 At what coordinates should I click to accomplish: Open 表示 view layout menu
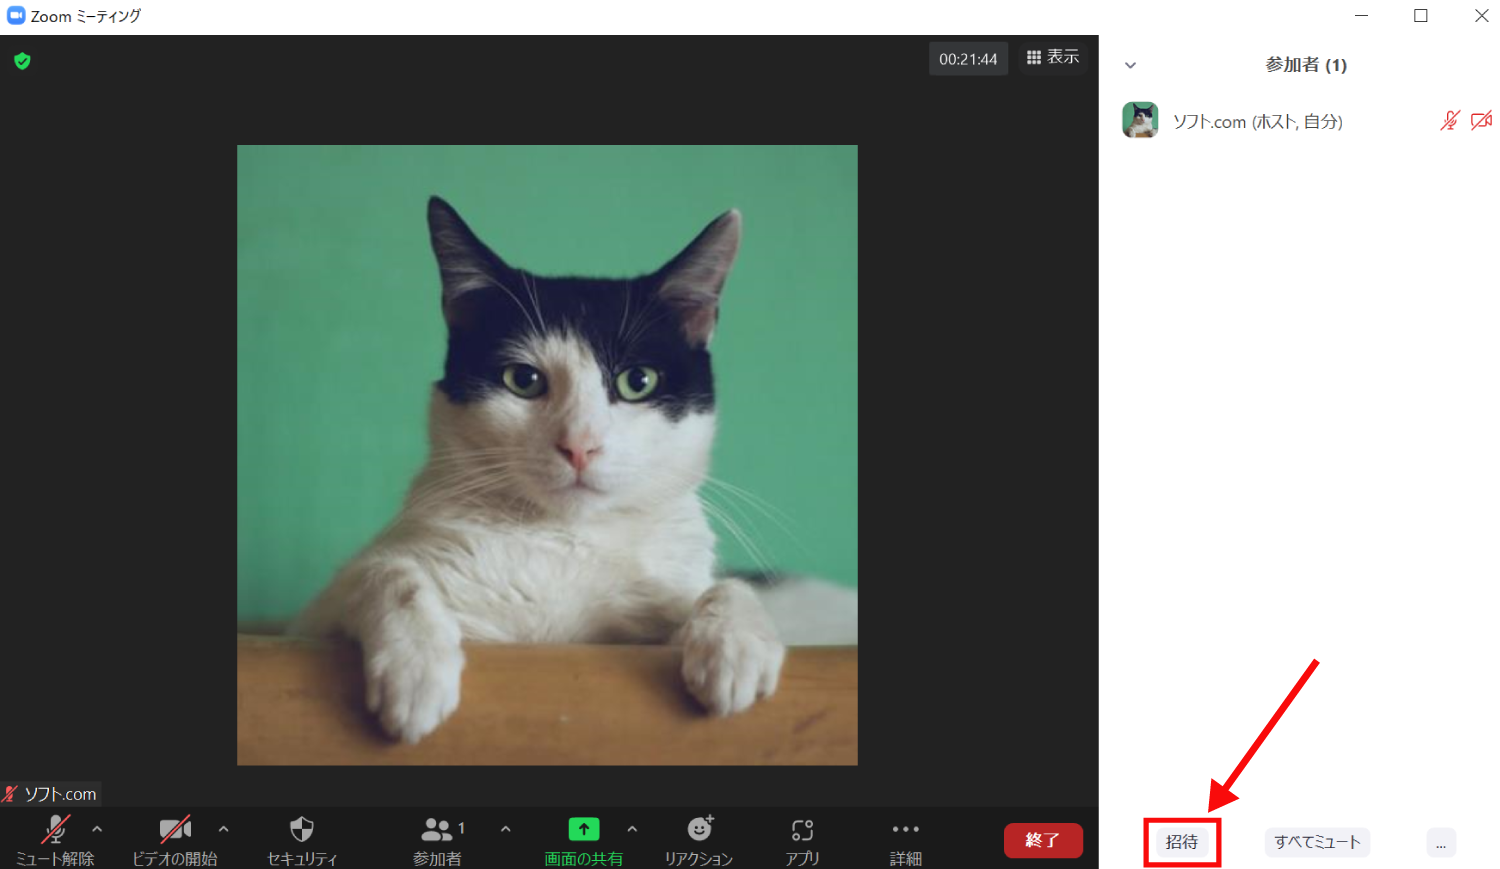1053,57
